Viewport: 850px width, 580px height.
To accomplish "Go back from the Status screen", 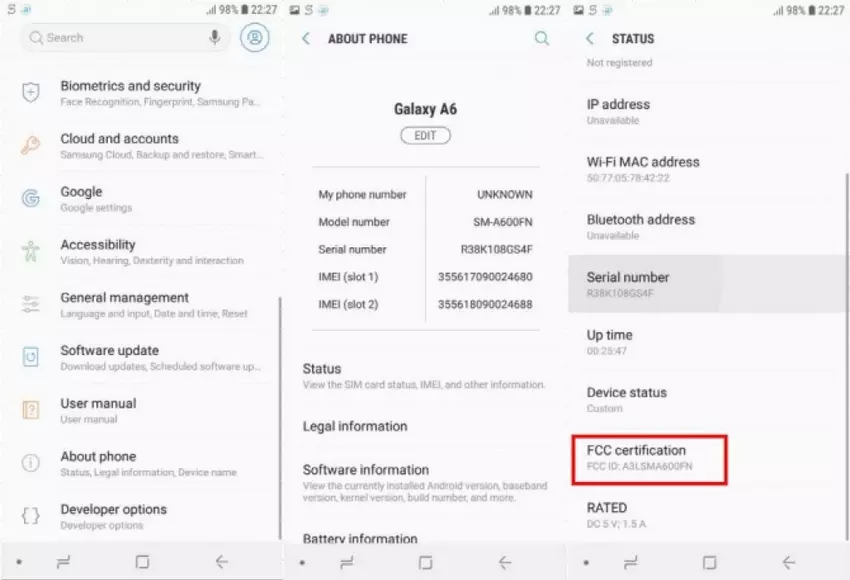I will click(x=590, y=39).
